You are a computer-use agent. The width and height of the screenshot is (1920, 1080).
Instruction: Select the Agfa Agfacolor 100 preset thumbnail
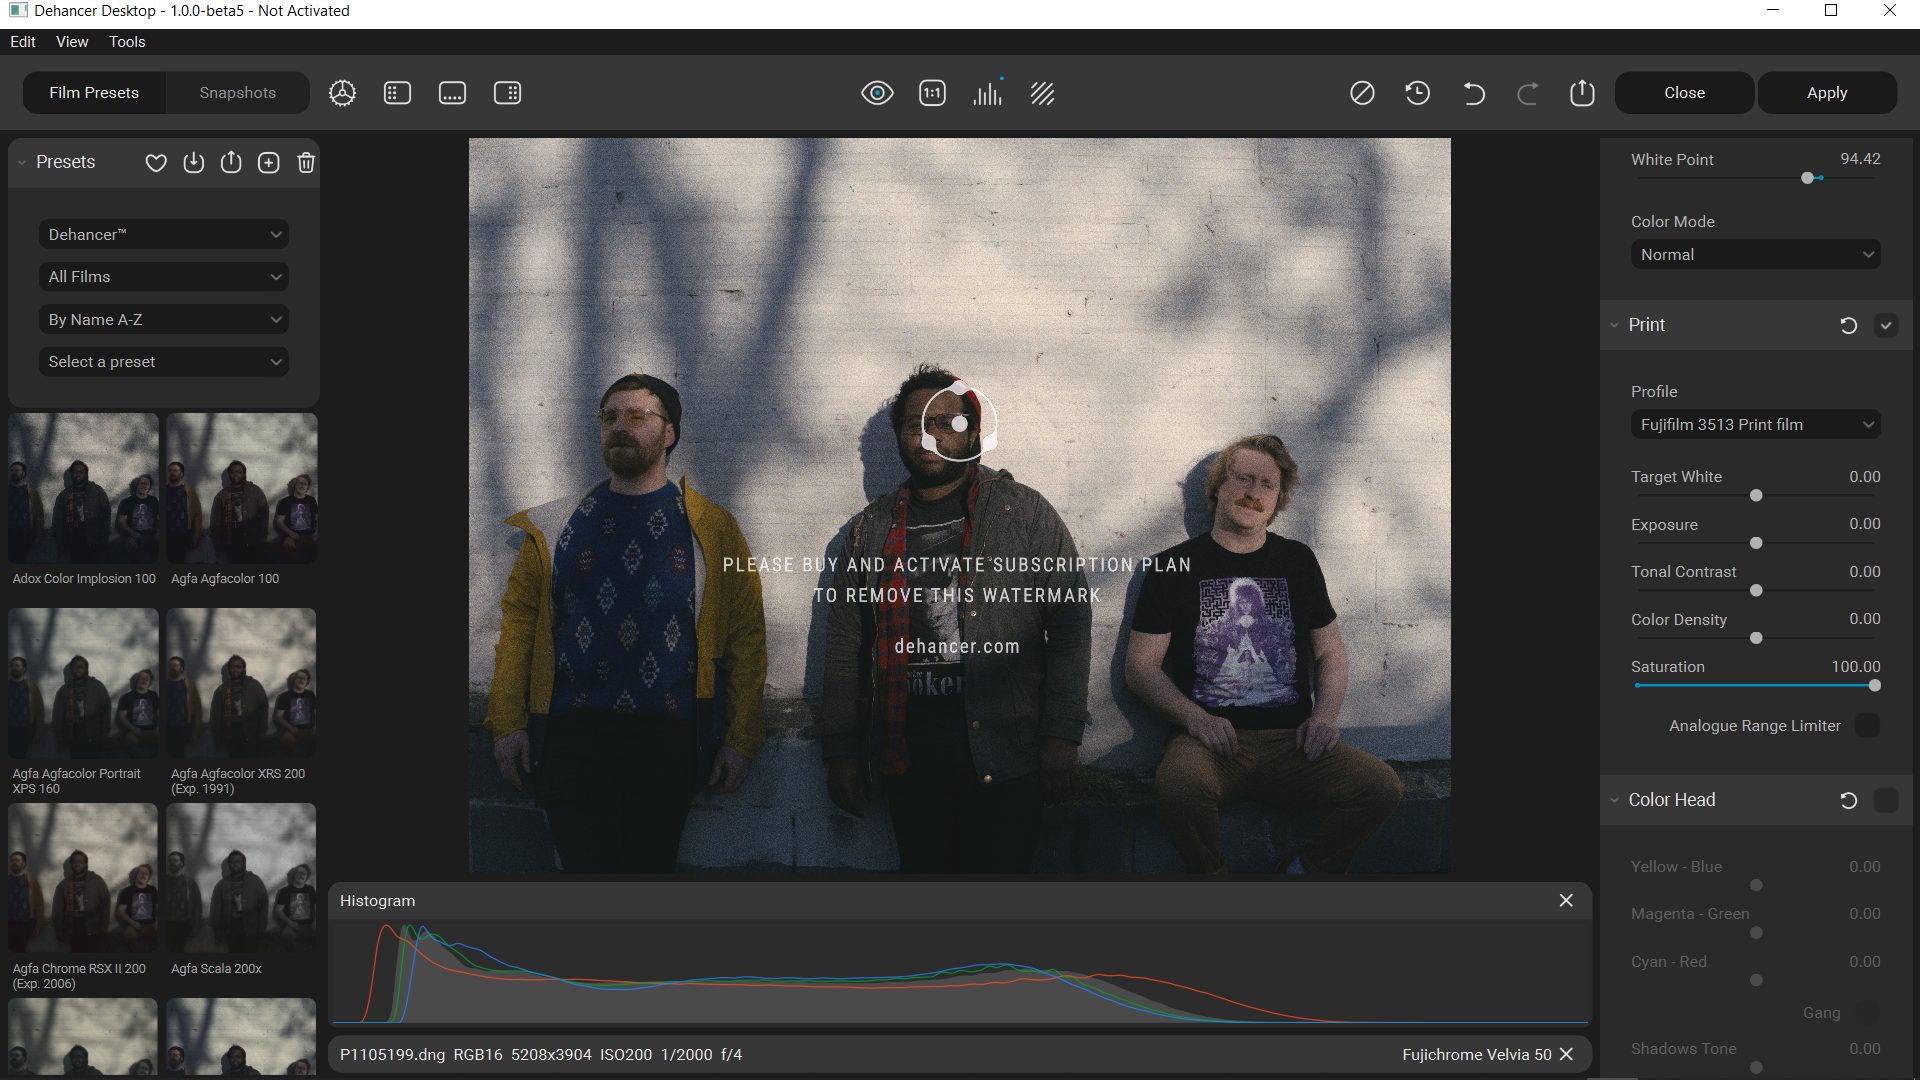(241, 488)
